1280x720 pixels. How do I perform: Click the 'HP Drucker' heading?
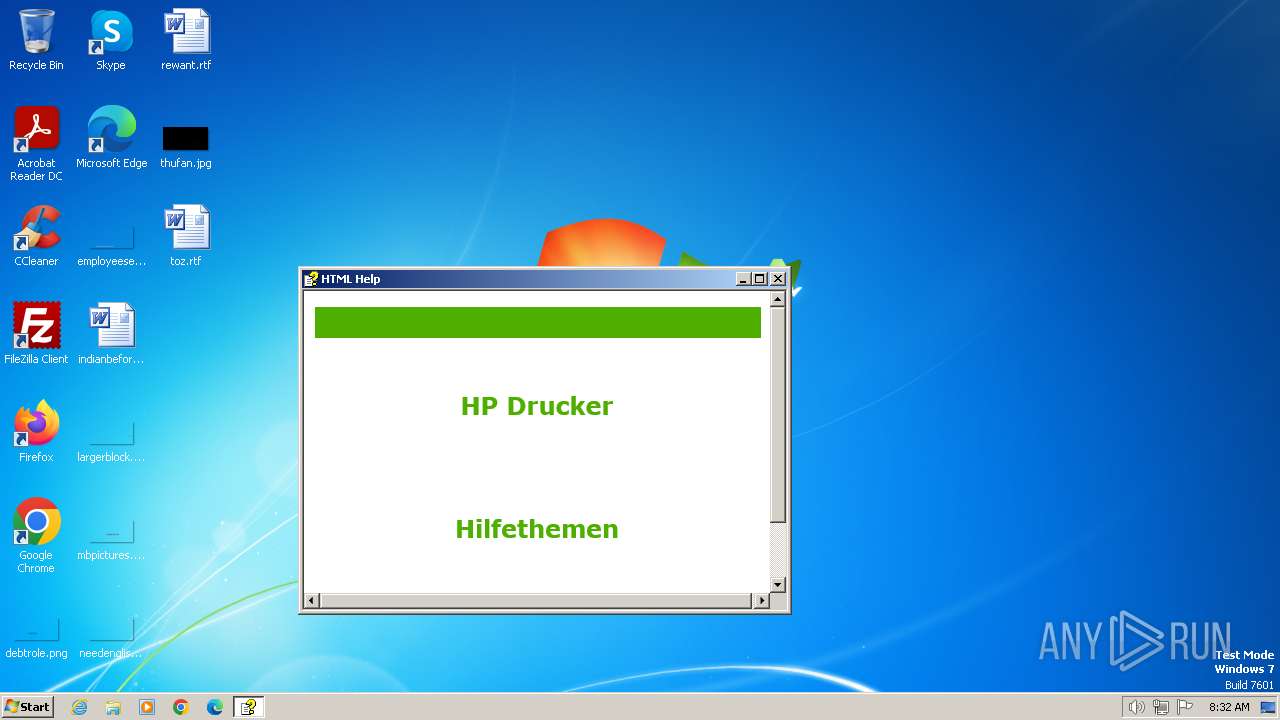coord(537,406)
